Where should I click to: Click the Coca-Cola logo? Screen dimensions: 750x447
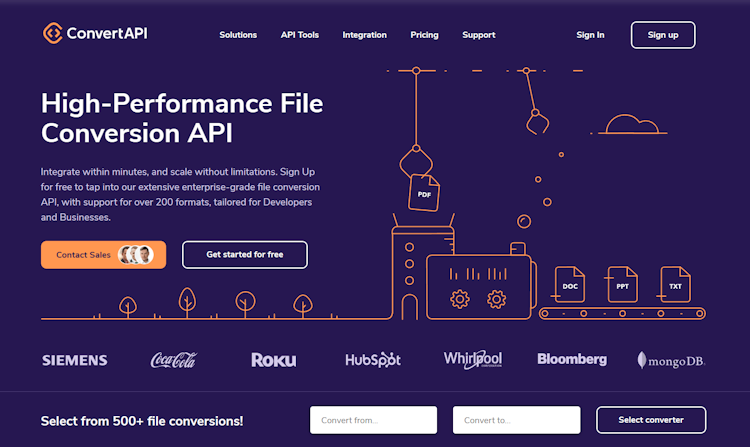coord(174,360)
